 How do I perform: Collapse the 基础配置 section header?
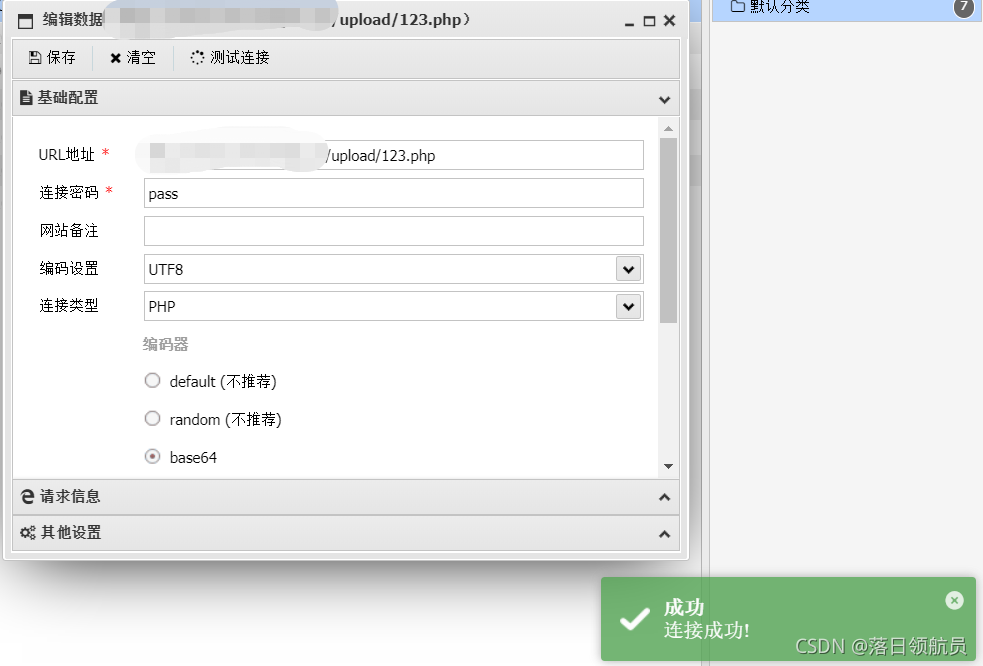pyautogui.click(x=346, y=98)
